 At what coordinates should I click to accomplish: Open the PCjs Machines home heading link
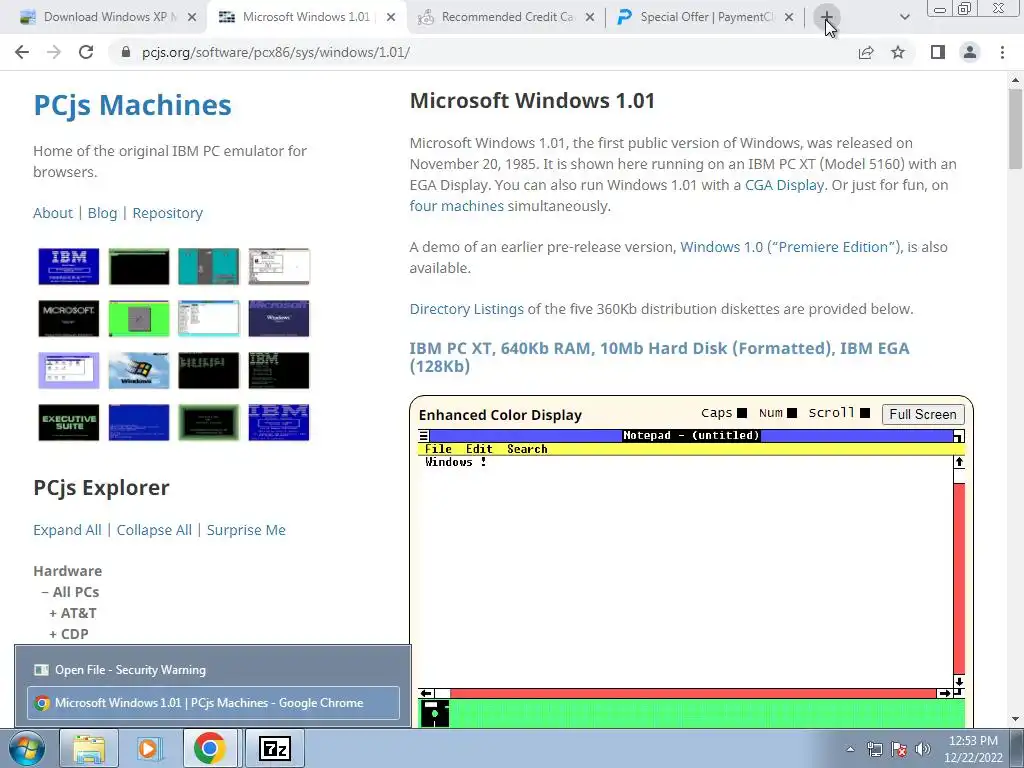point(132,105)
